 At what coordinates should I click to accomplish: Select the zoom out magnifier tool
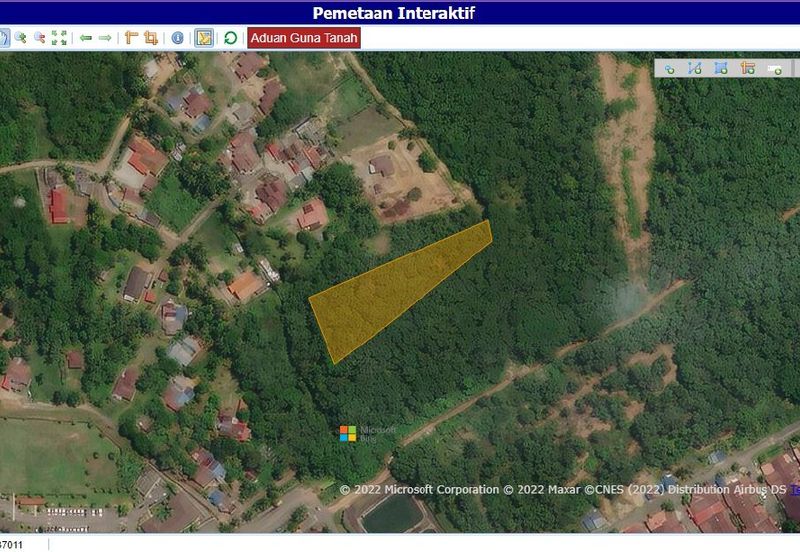point(40,38)
